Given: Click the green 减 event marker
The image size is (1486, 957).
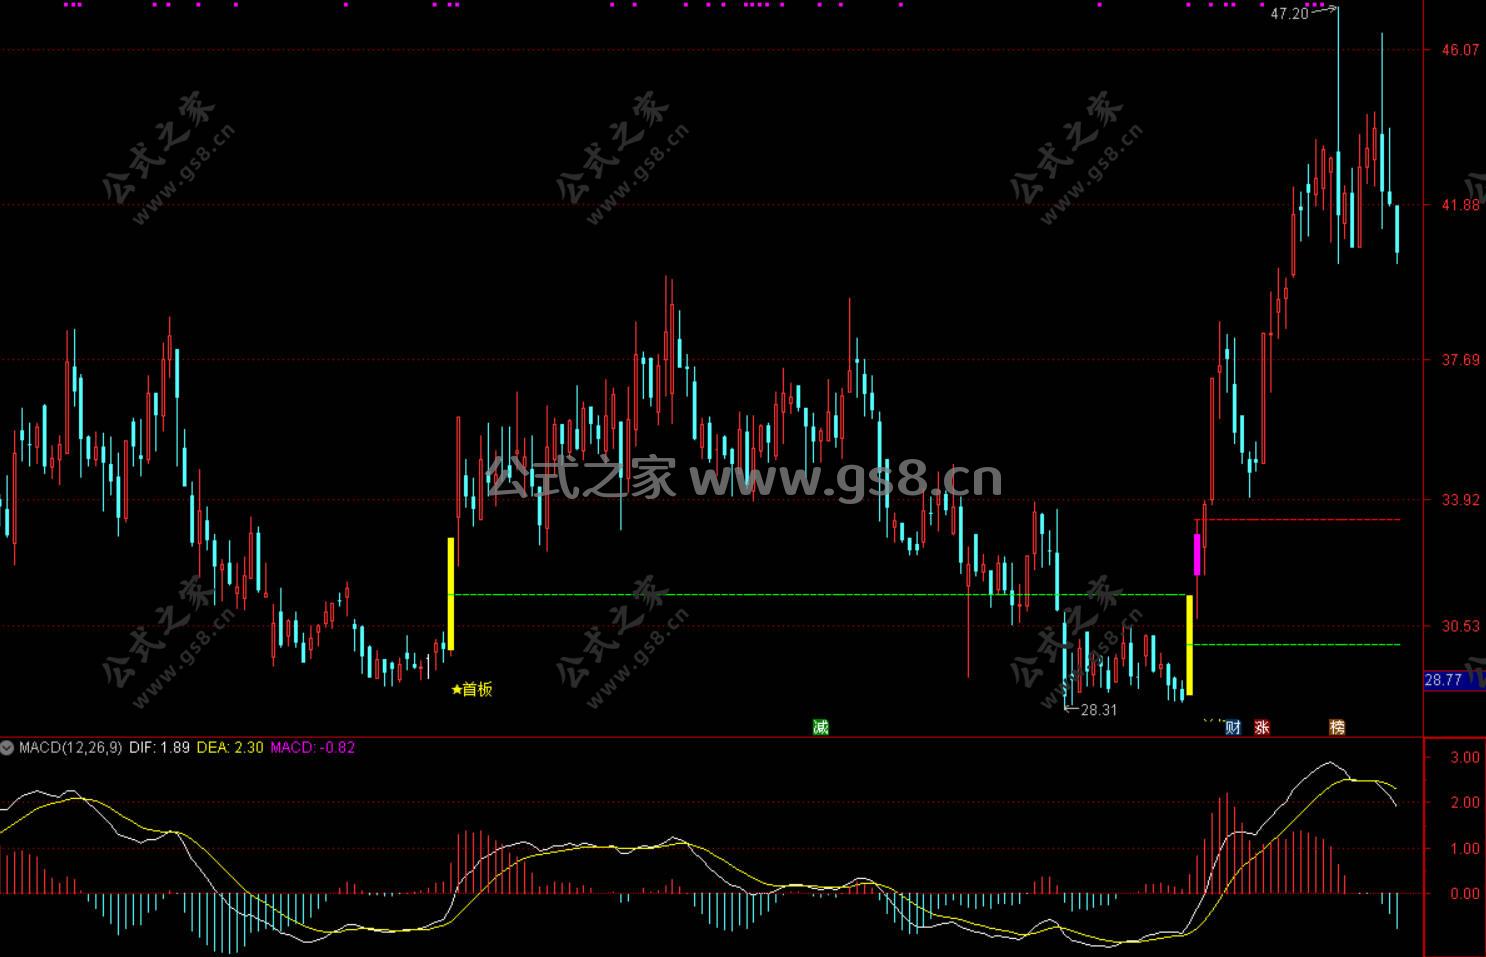Looking at the screenshot, I should [x=821, y=727].
